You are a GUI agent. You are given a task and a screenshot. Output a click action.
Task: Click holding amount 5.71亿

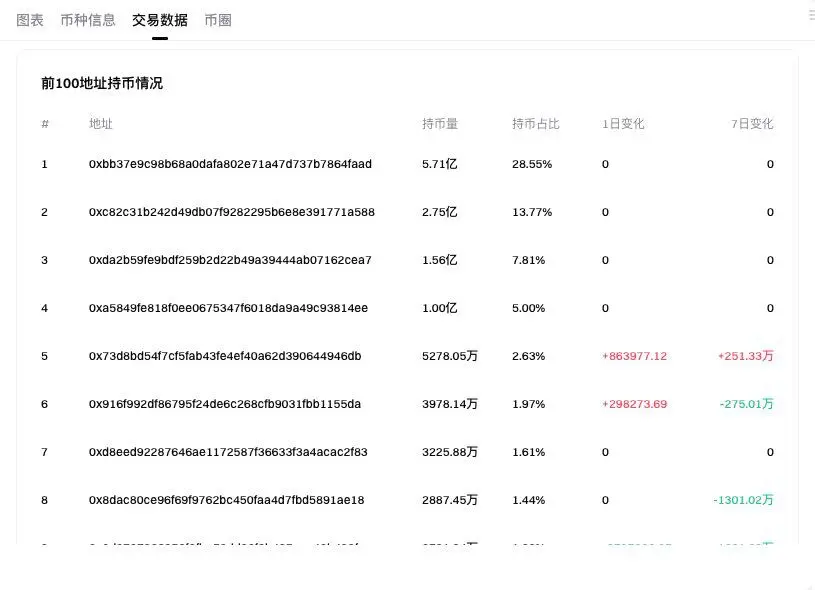tap(440, 164)
